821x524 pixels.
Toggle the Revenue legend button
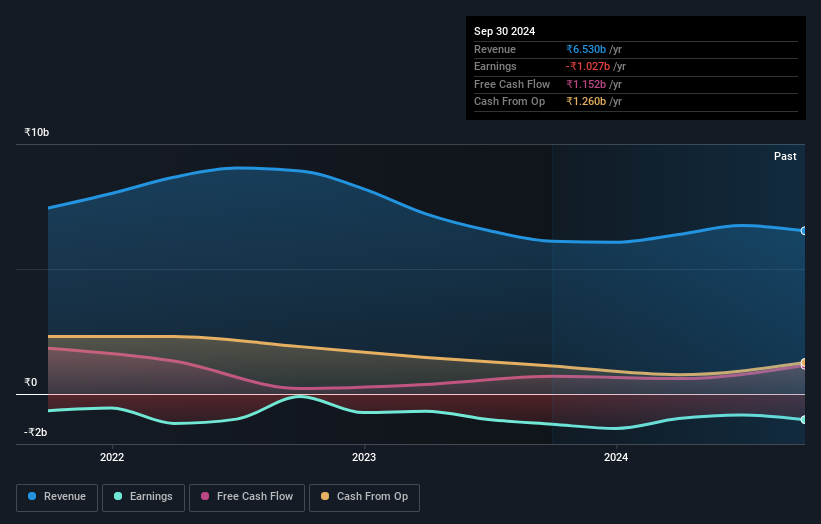click(57, 497)
